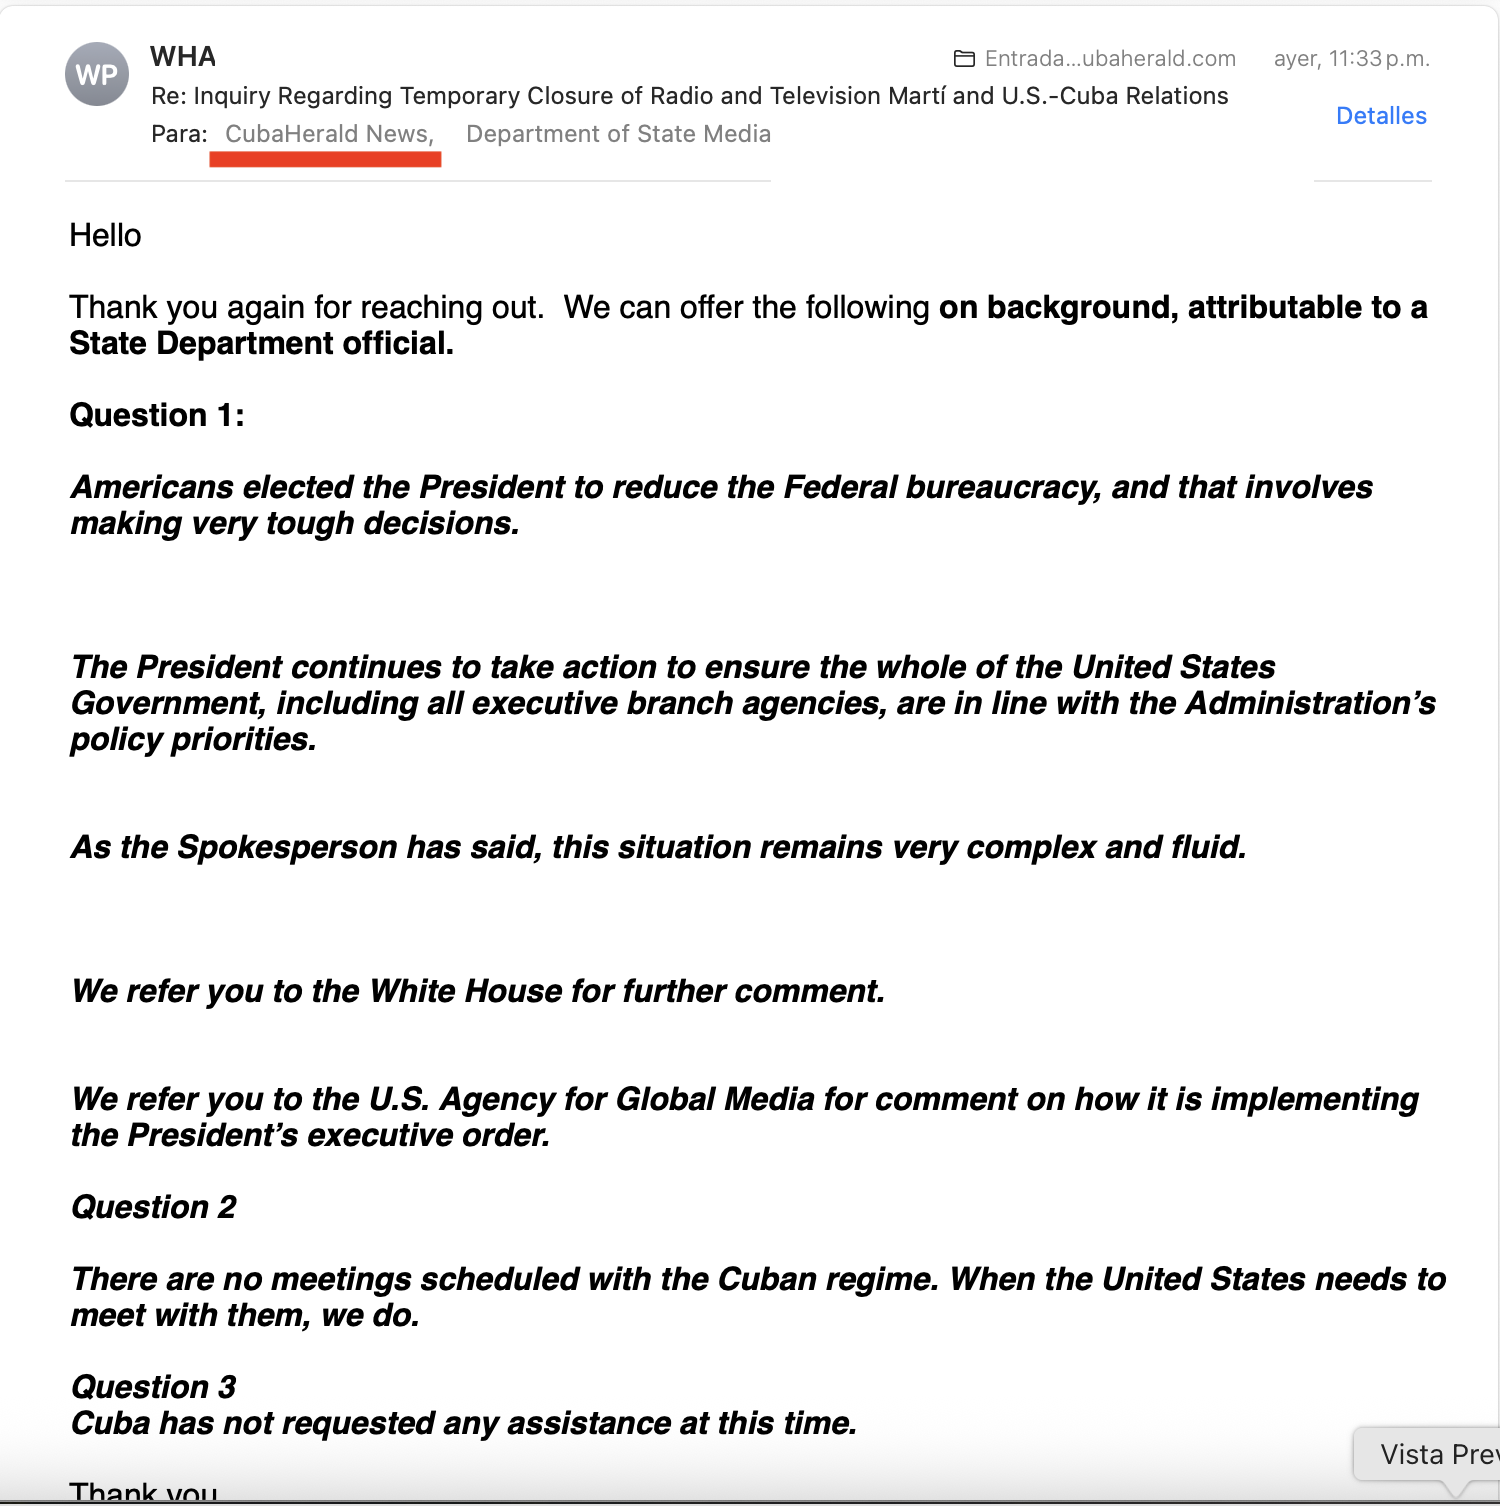Click the Department of State Media recipient

pyautogui.click(x=618, y=133)
